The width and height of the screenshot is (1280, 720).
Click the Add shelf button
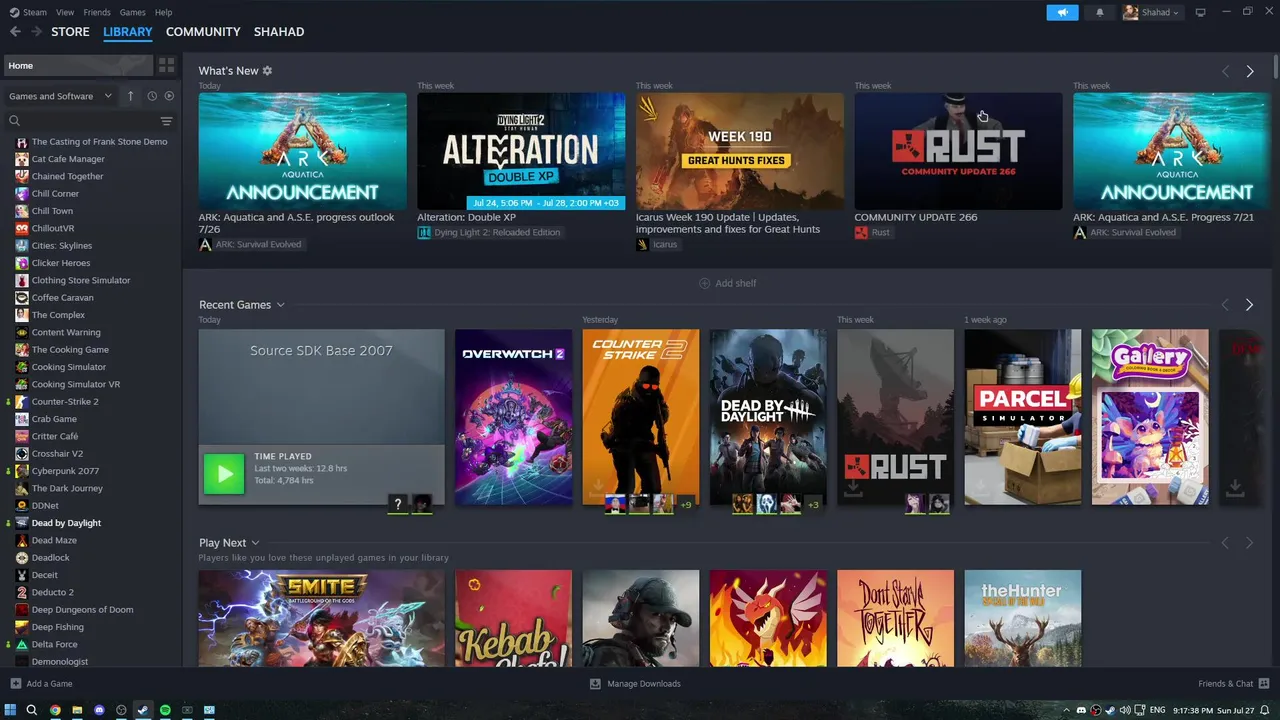click(x=728, y=284)
